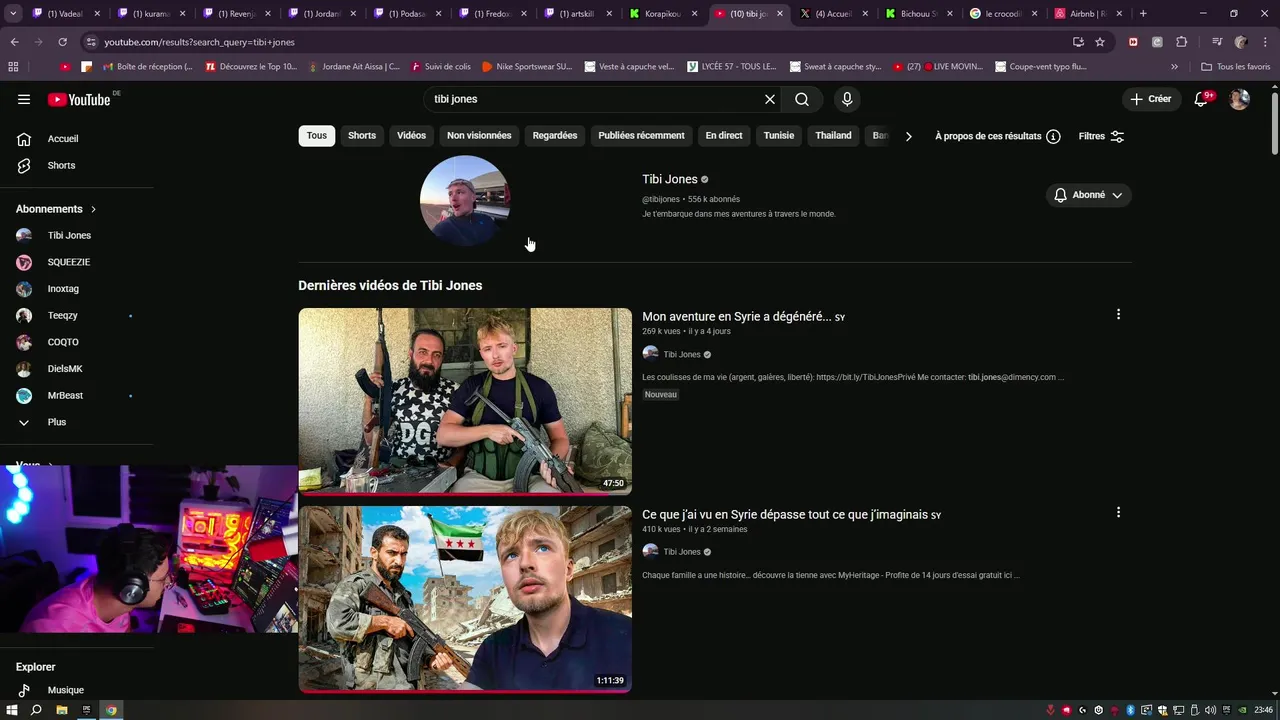
Task: Click the Créer button
Action: [1151, 99]
